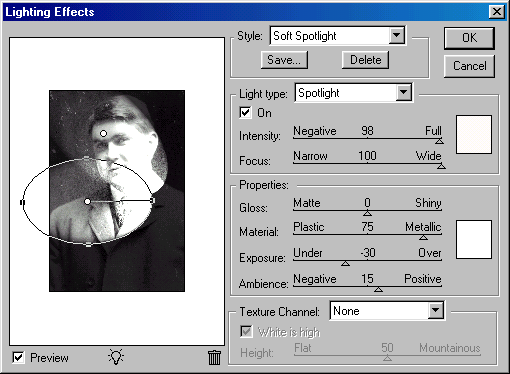The width and height of the screenshot is (510, 374).
Task: Click the Save... style button
Action: coord(284,60)
